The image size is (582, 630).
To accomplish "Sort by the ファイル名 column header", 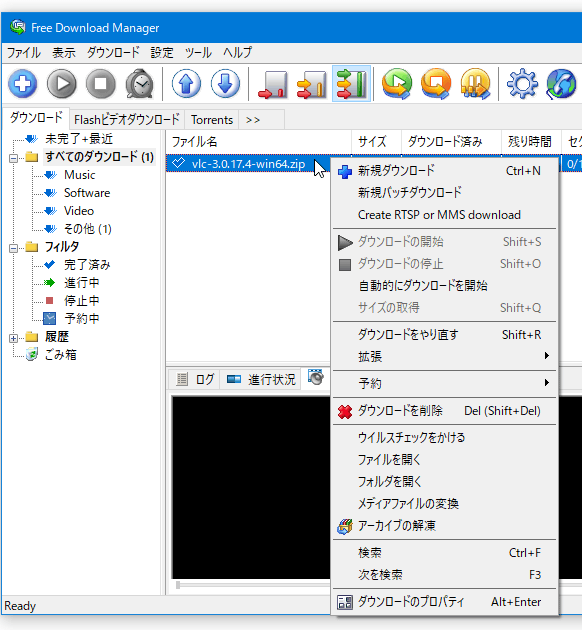I will [x=259, y=141].
